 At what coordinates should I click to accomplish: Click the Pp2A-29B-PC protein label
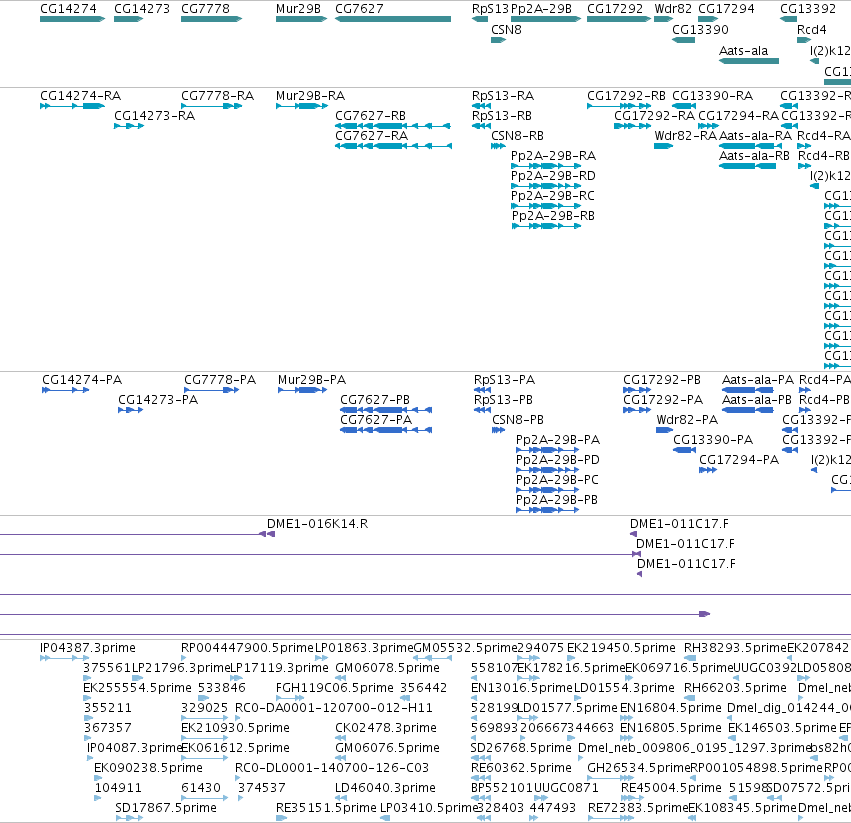[x=557, y=480]
